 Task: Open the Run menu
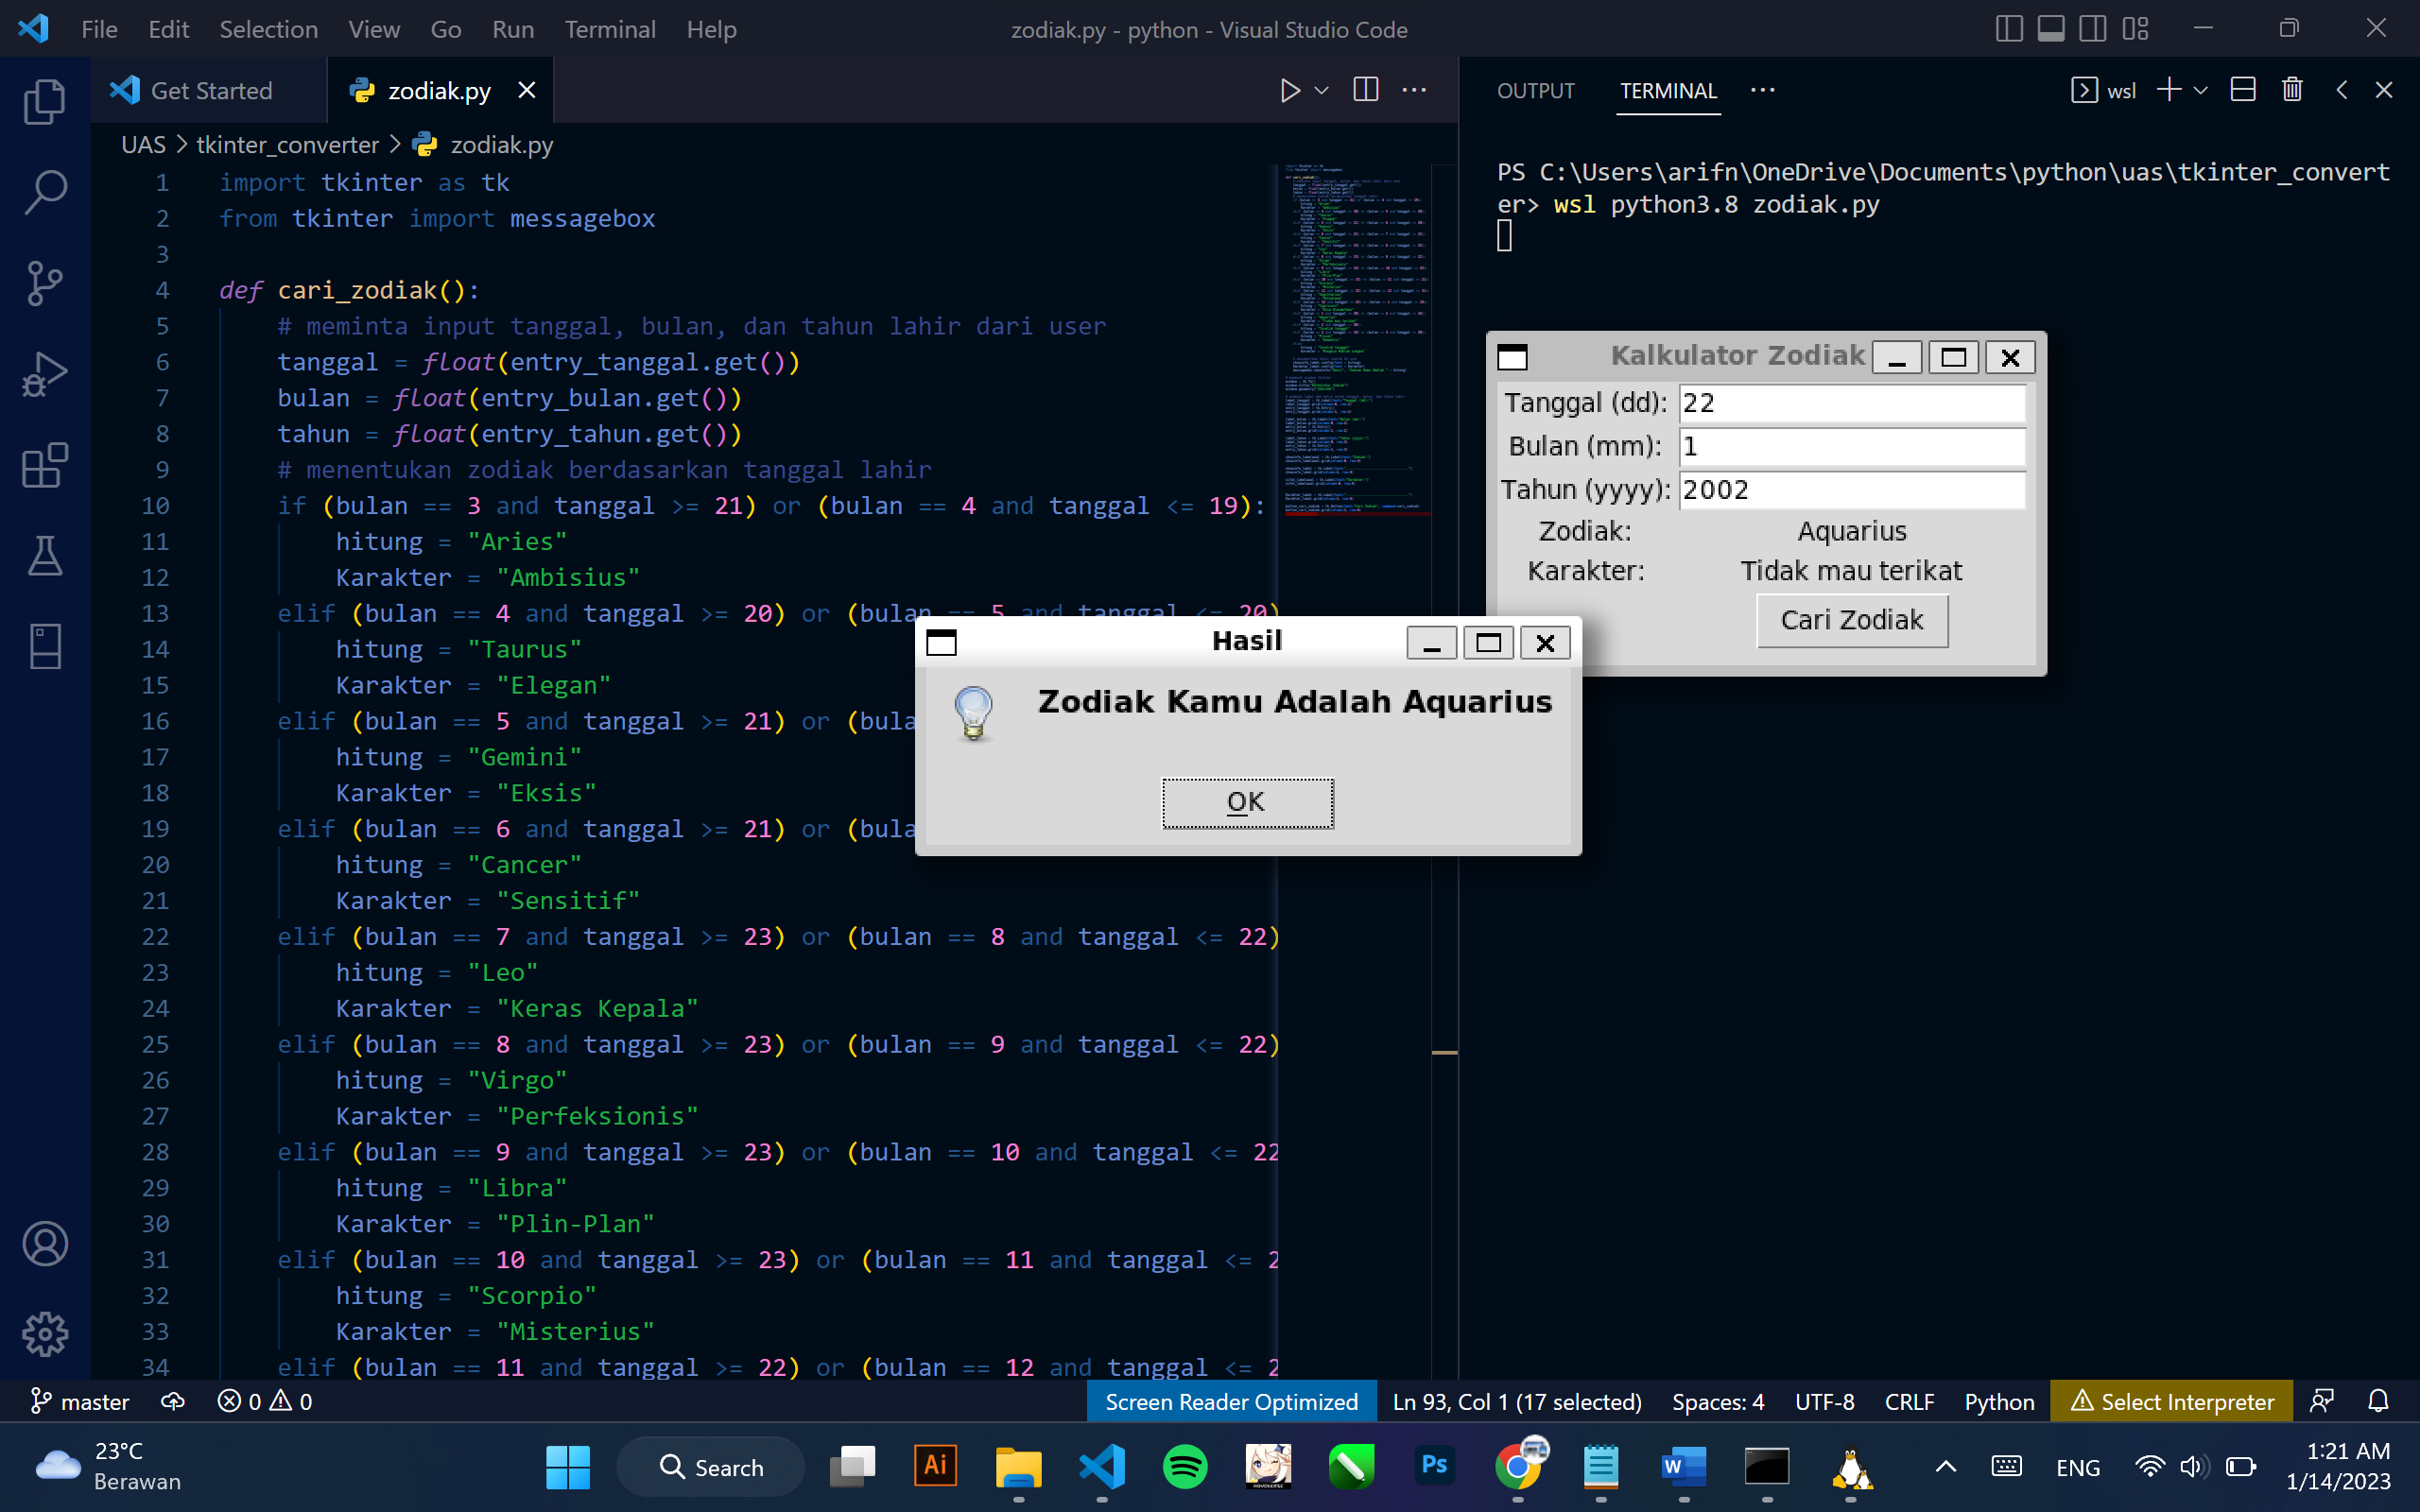513,29
